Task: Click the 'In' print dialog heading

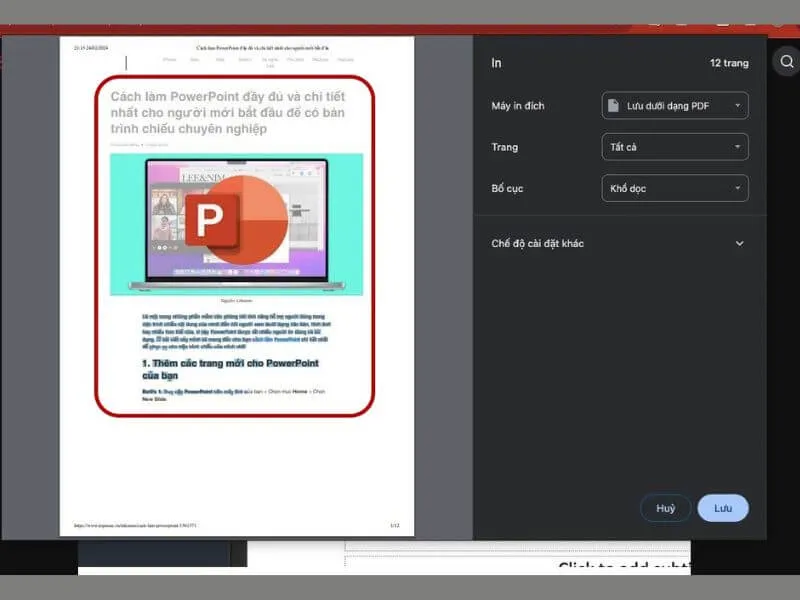Action: [x=496, y=63]
